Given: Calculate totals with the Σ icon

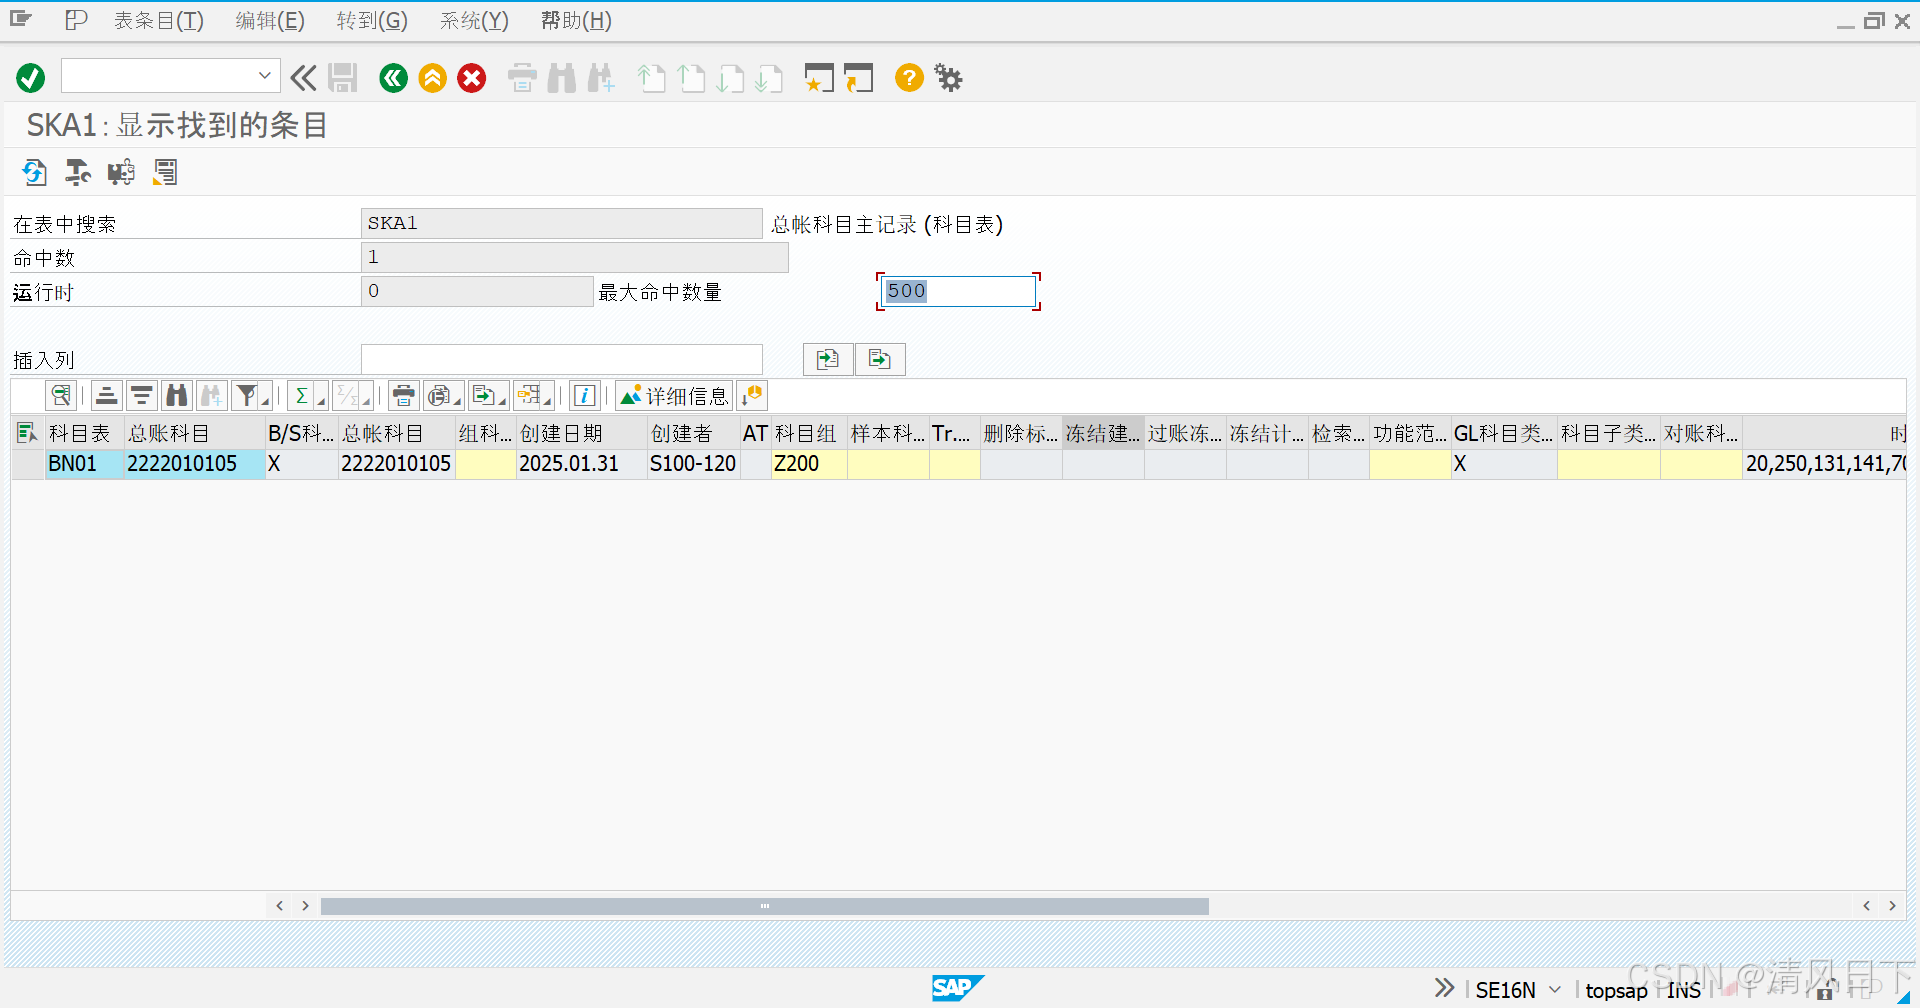Looking at the screenshot, I should (x=303, y=395).
